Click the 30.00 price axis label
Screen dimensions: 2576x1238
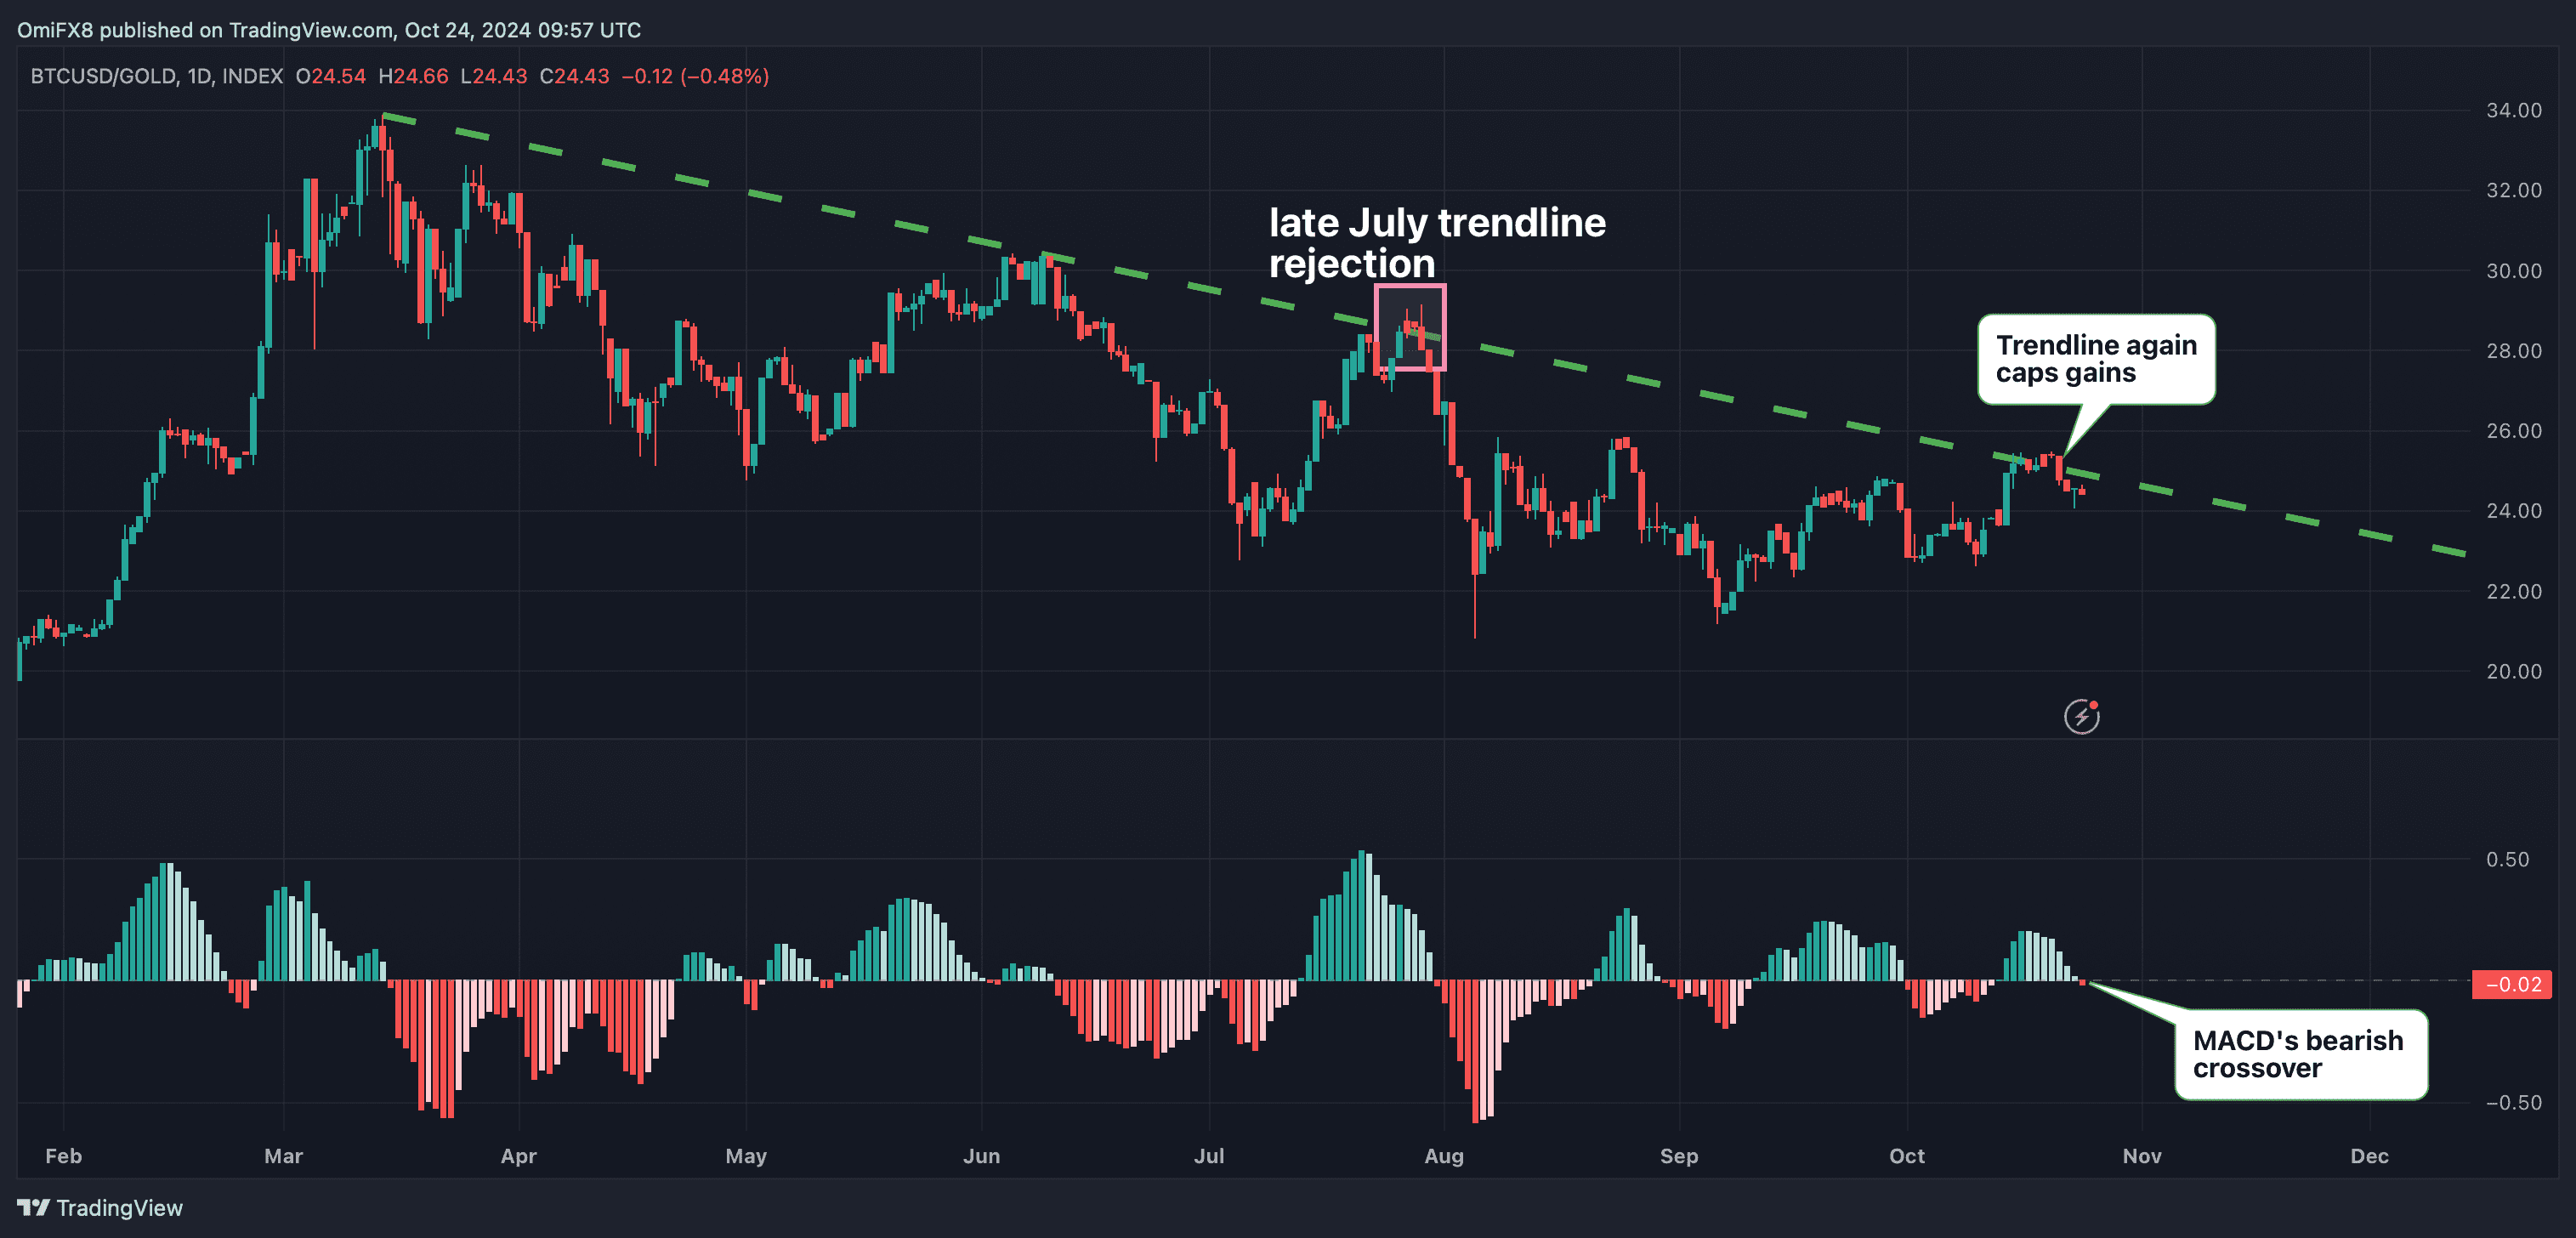pyautogui.click(x=2514, y=271)
